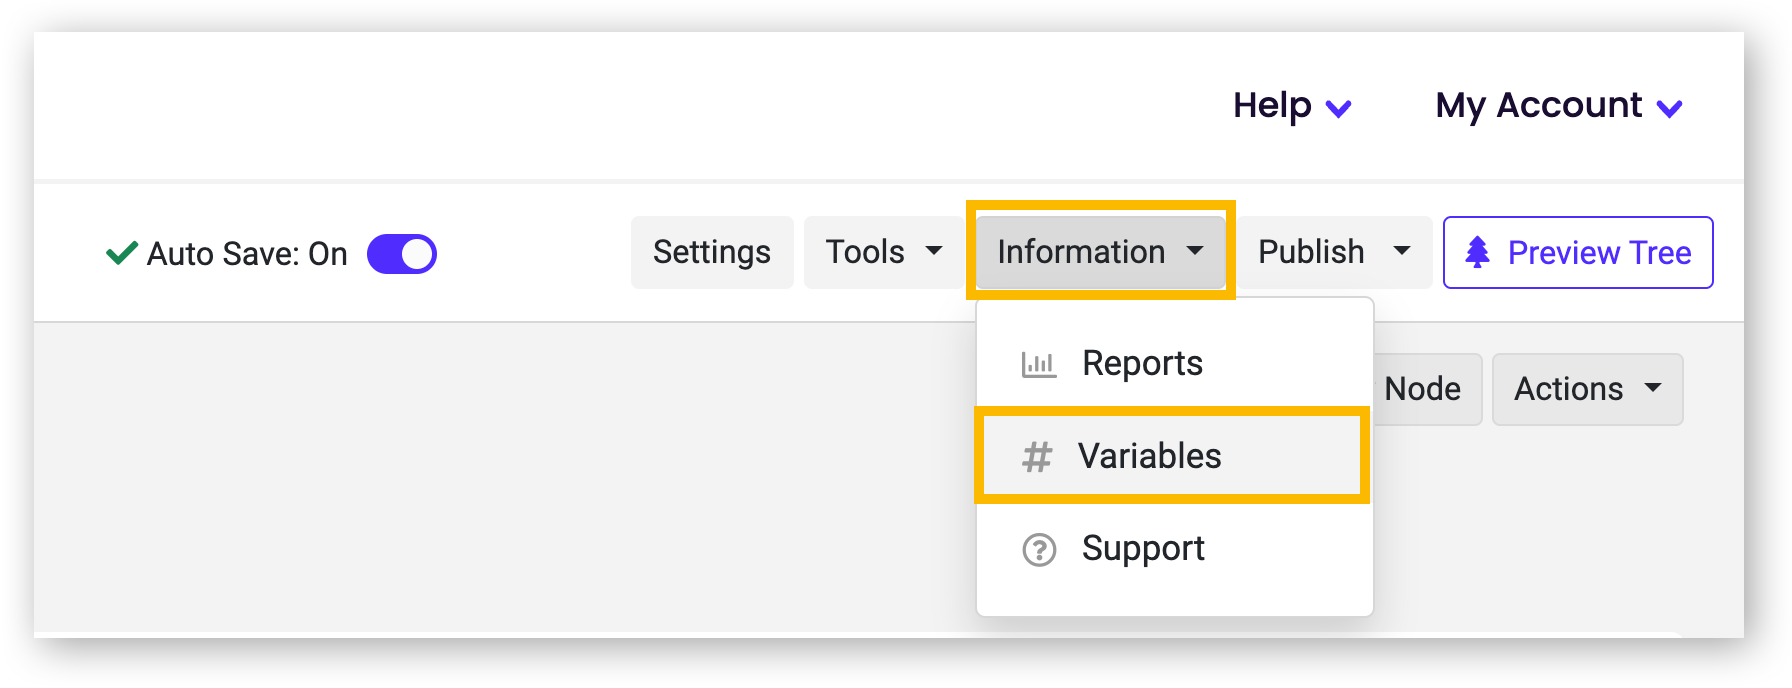The image size is (1792, 688).
Task: Click the Reports bar chart icon
Action: tap(1039, 364)
